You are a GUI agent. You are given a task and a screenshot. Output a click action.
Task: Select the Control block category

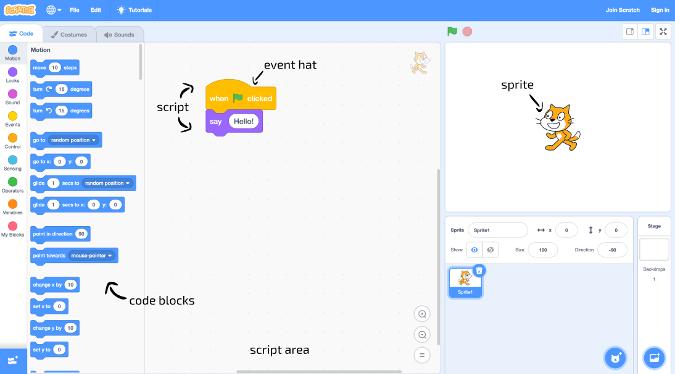click(12, 141)
